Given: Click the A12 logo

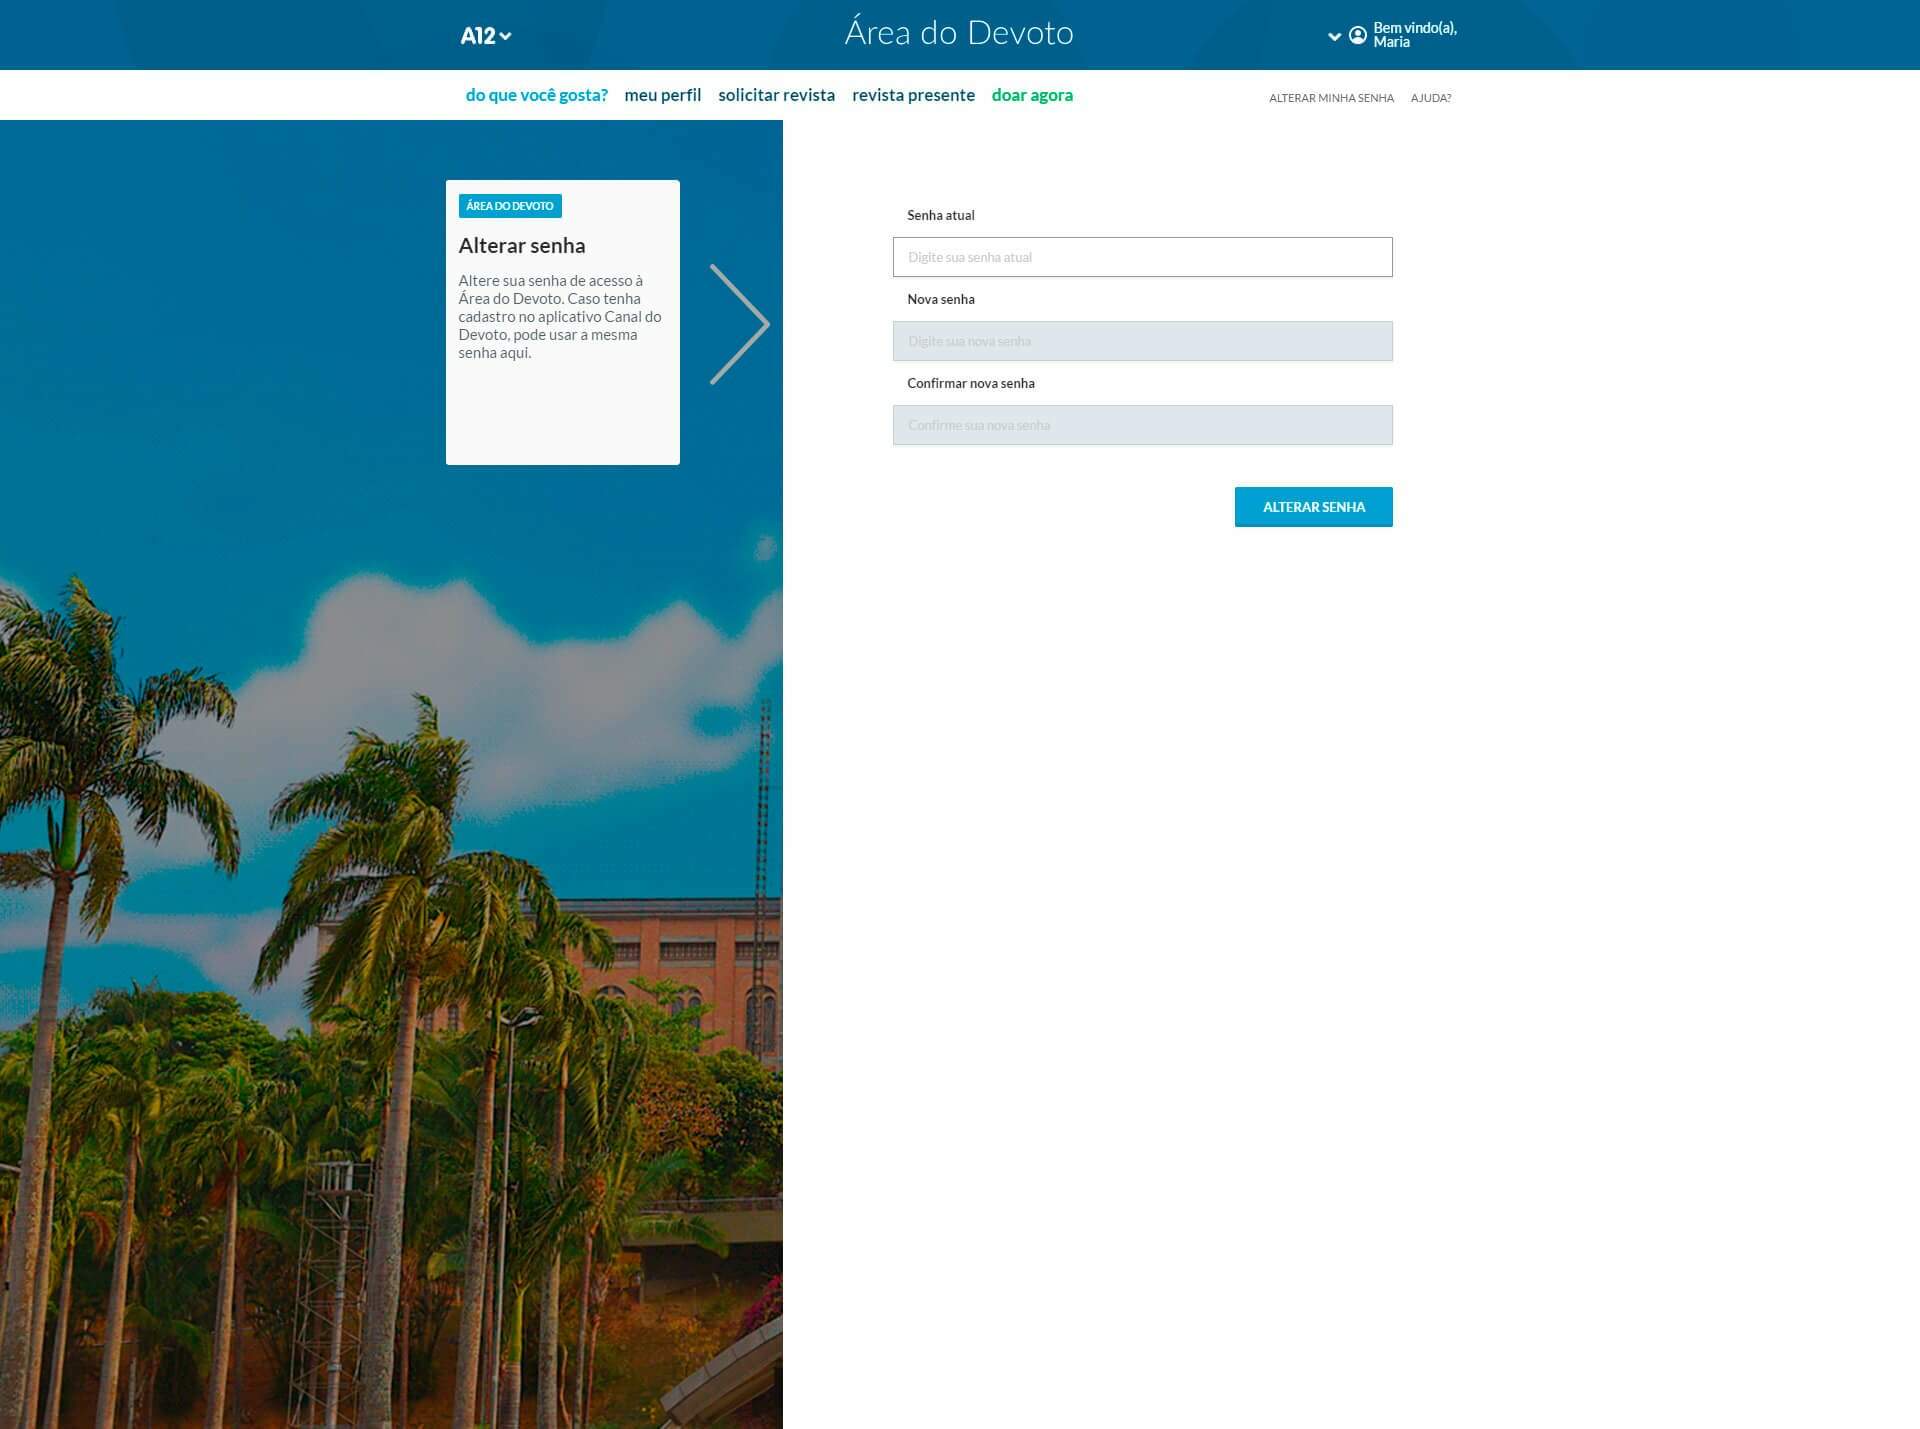Looking at the screenshot, I should tap(478, 36).
